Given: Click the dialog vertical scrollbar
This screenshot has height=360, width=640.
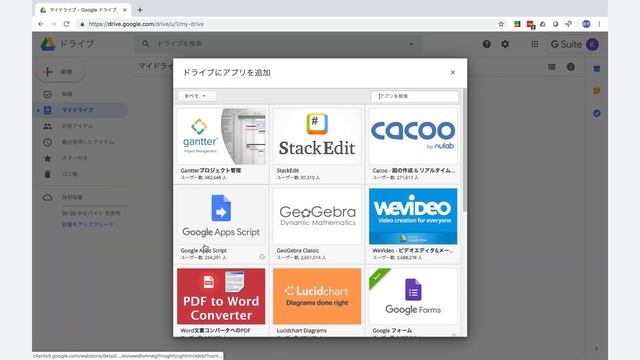Looking at the screenshot, I should (464, 149).
